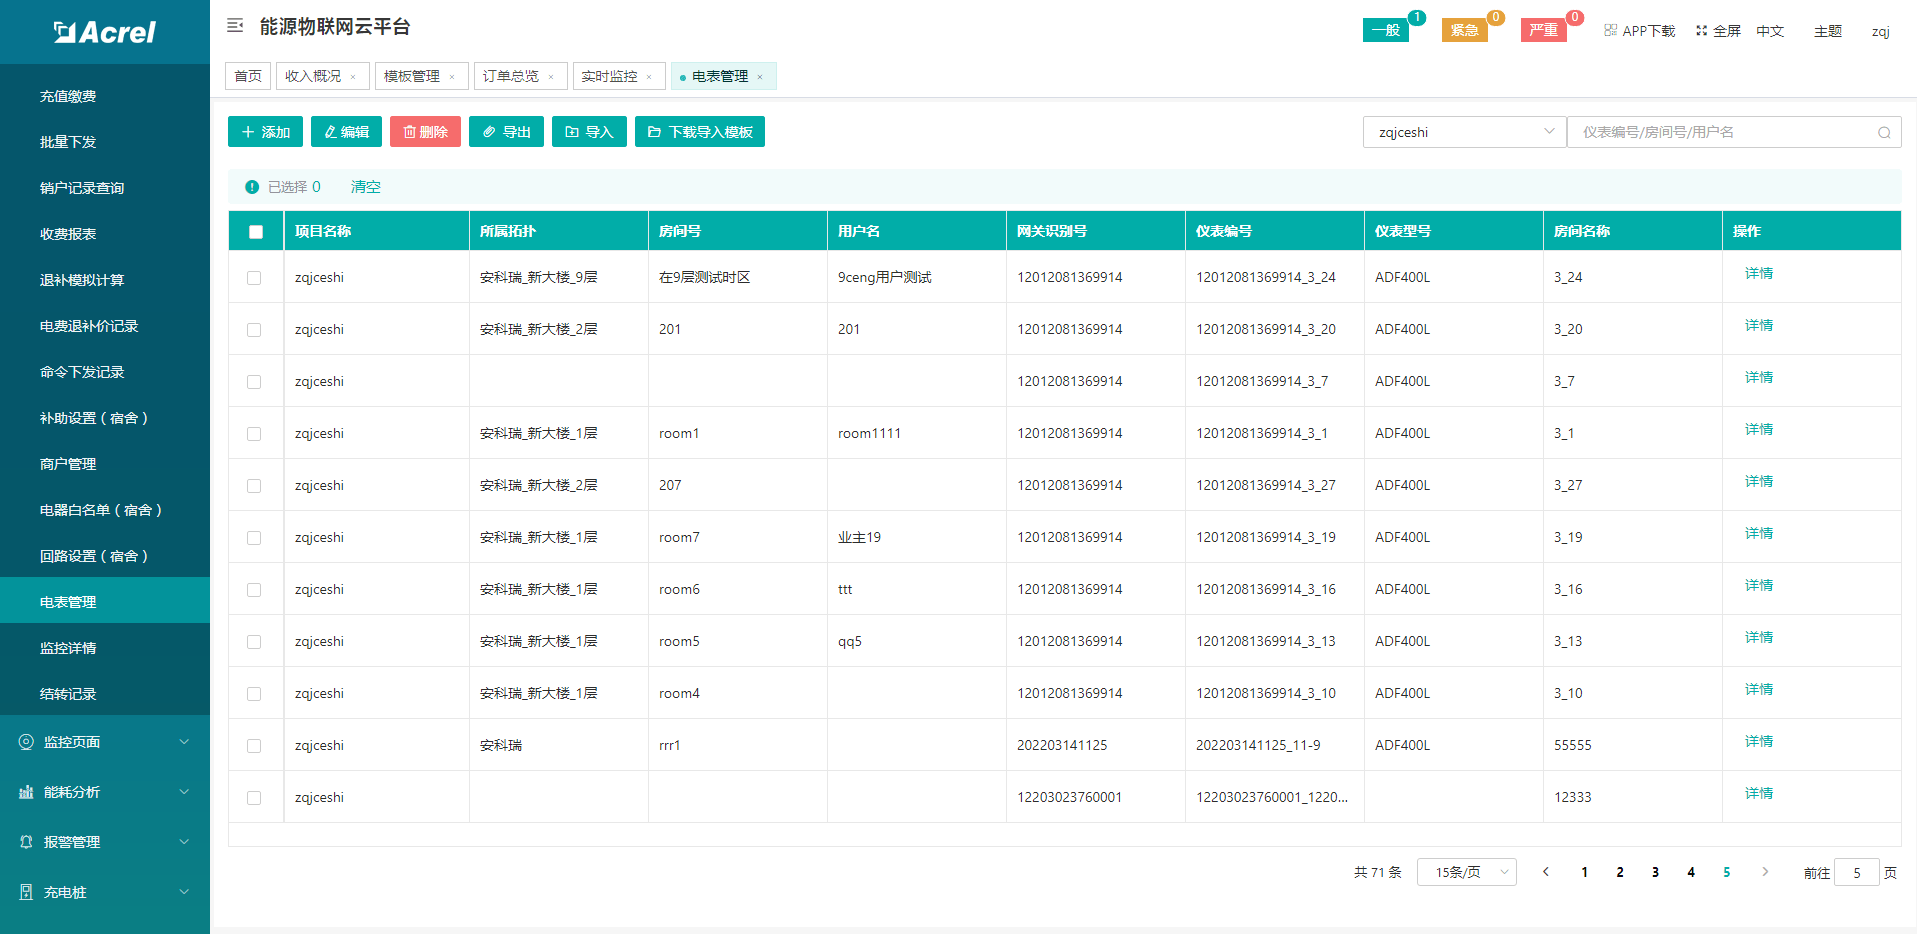
Task: Open 结转记录 in sidebar
Action: (105, 694)
